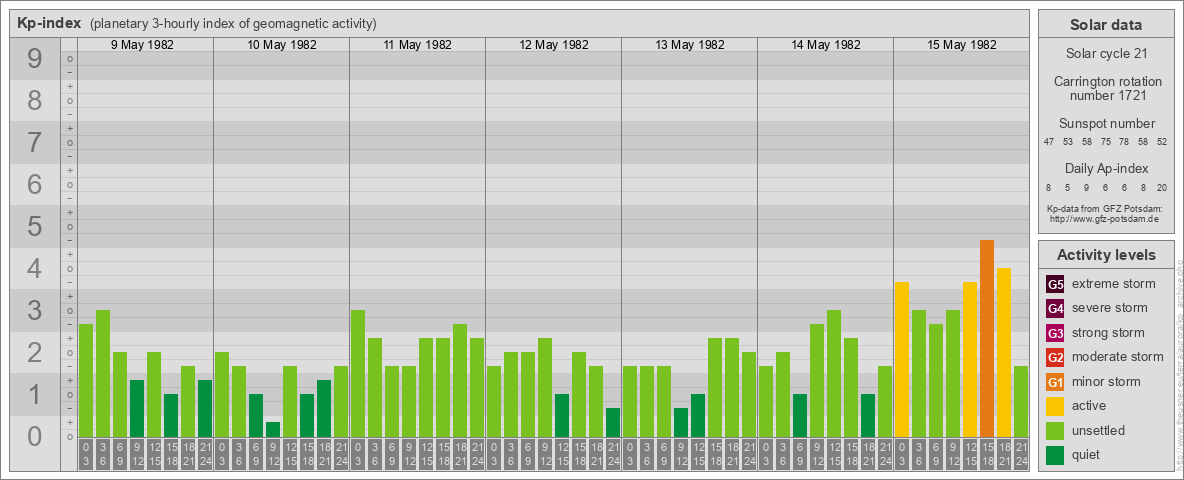Screen dimensions: 1184x480
Task: Click the Kp scale number 9
Action: (35, 58)
